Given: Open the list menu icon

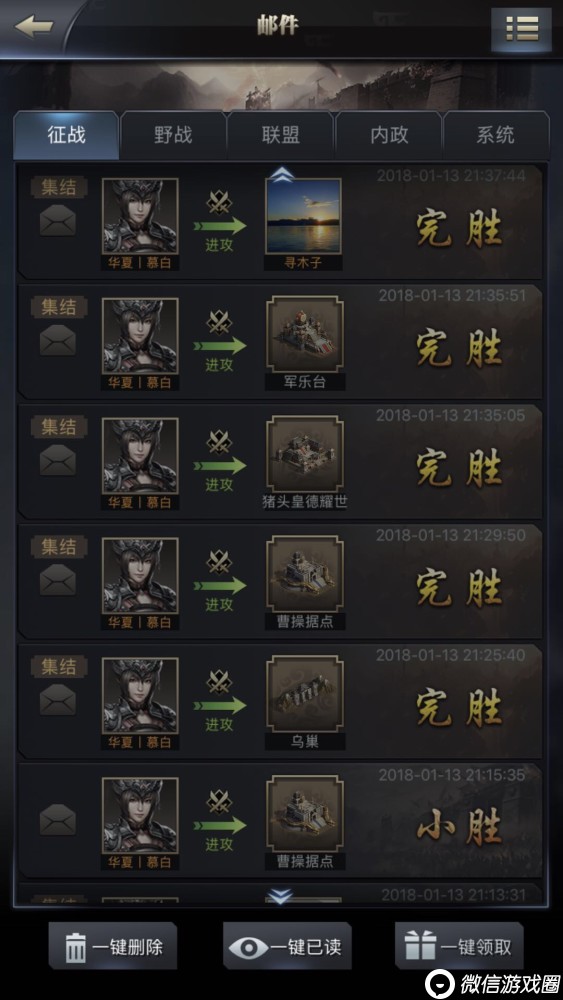Looking at the screenshot, I should coord(522,29).
